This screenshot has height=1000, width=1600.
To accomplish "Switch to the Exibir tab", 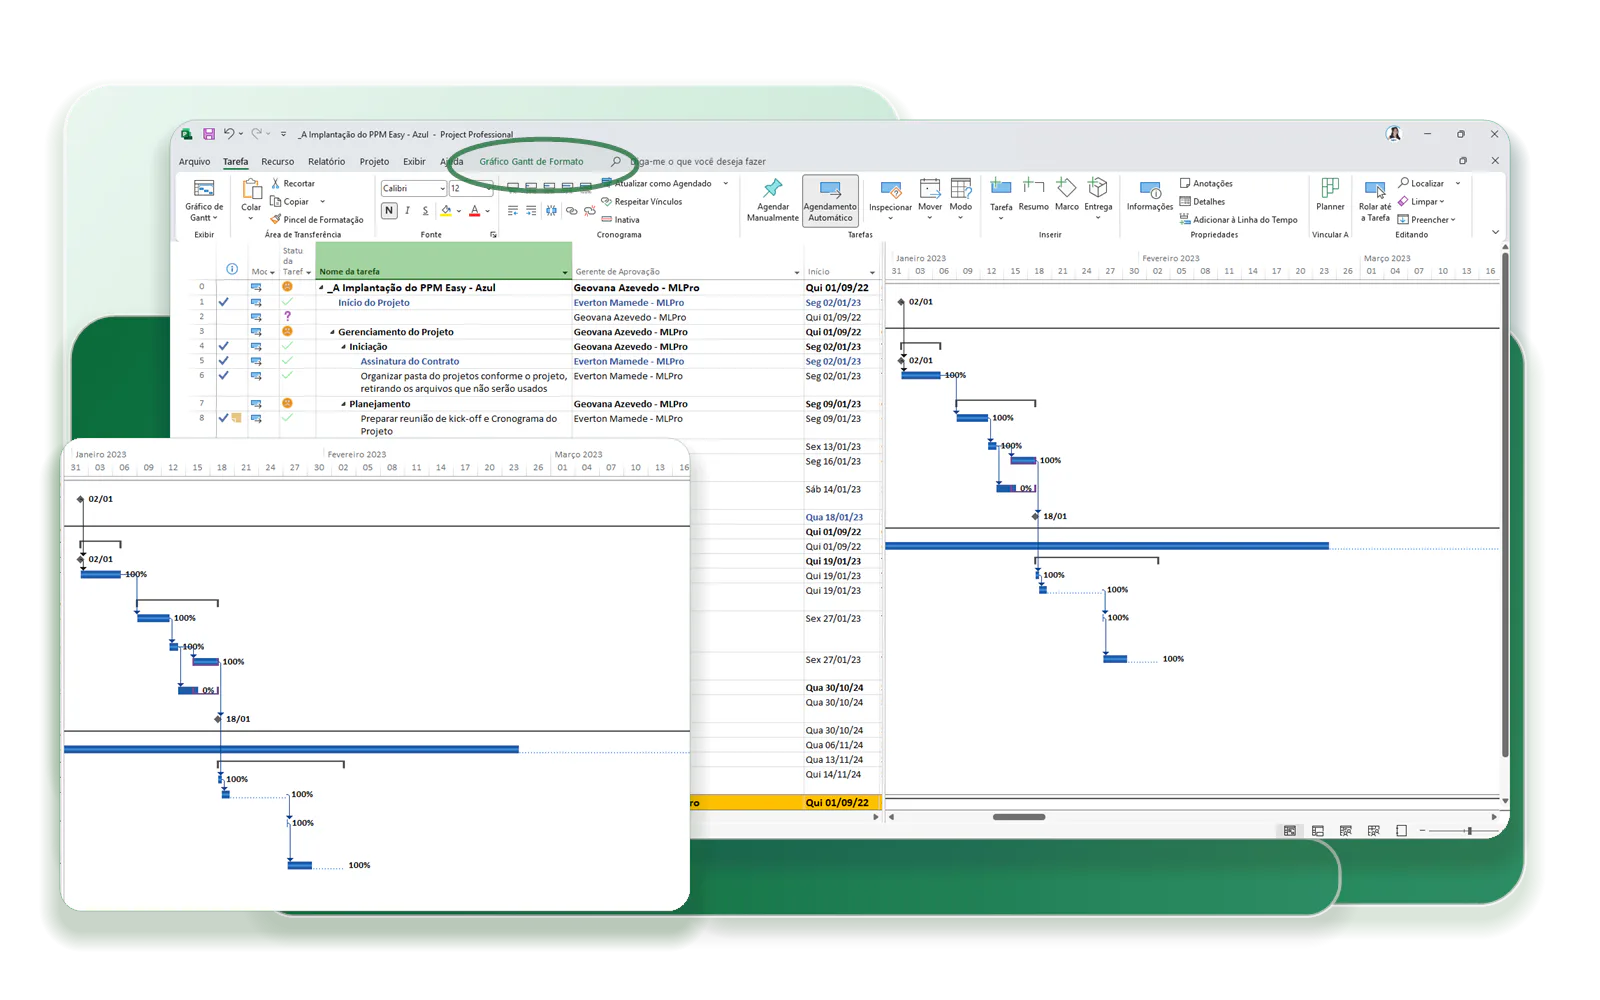I will (414, 162).
